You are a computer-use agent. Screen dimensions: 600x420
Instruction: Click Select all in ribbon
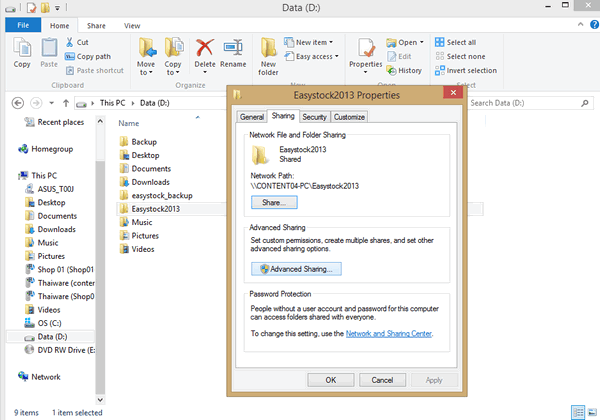coord(455,42)
